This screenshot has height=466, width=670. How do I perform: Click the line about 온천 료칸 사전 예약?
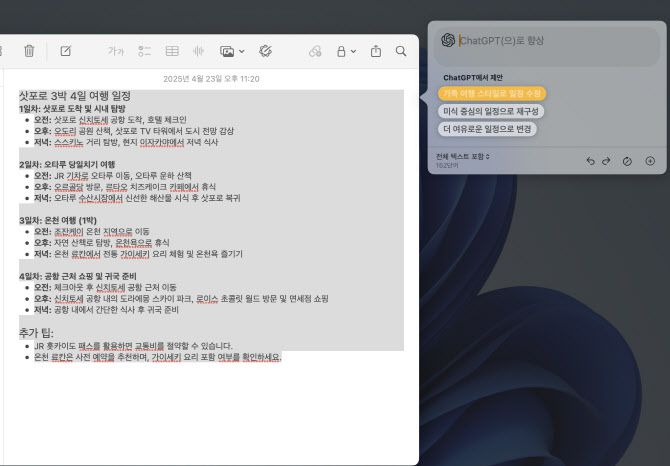point(158,357)
